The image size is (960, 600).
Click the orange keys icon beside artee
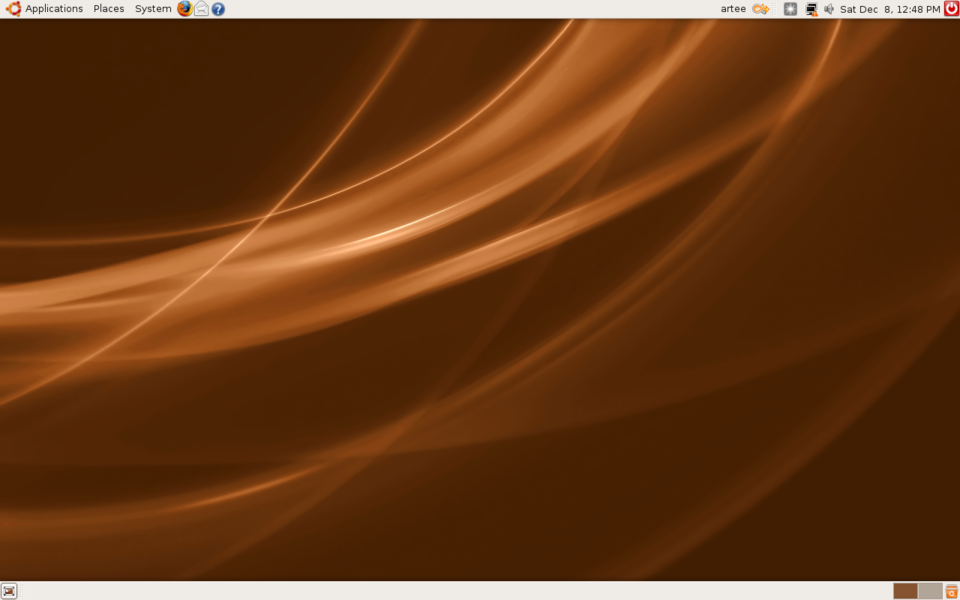point(760,9)
